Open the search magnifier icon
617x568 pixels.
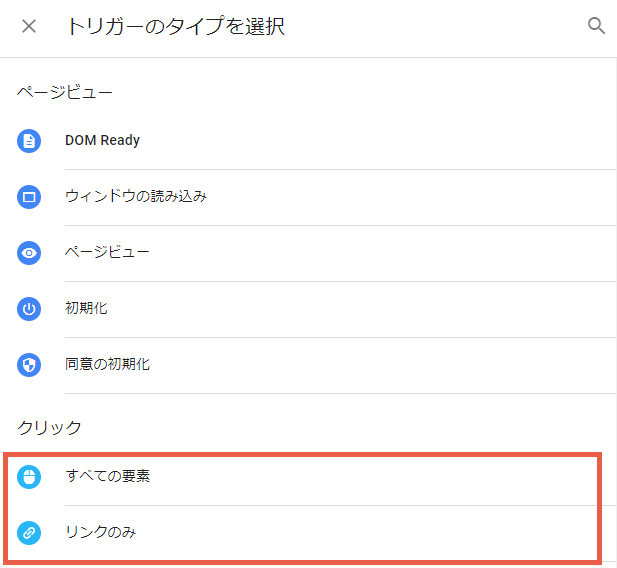point(596,26)
